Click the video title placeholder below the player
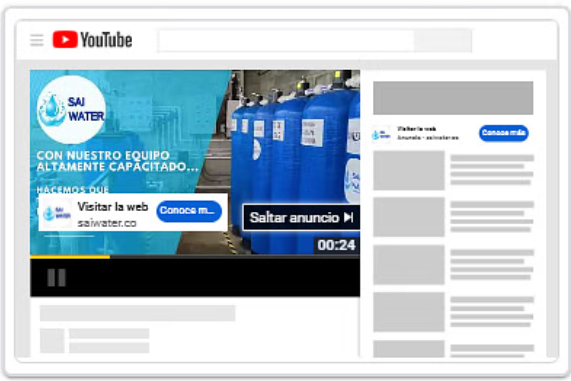571x381 pixels. tap(138, 313)
